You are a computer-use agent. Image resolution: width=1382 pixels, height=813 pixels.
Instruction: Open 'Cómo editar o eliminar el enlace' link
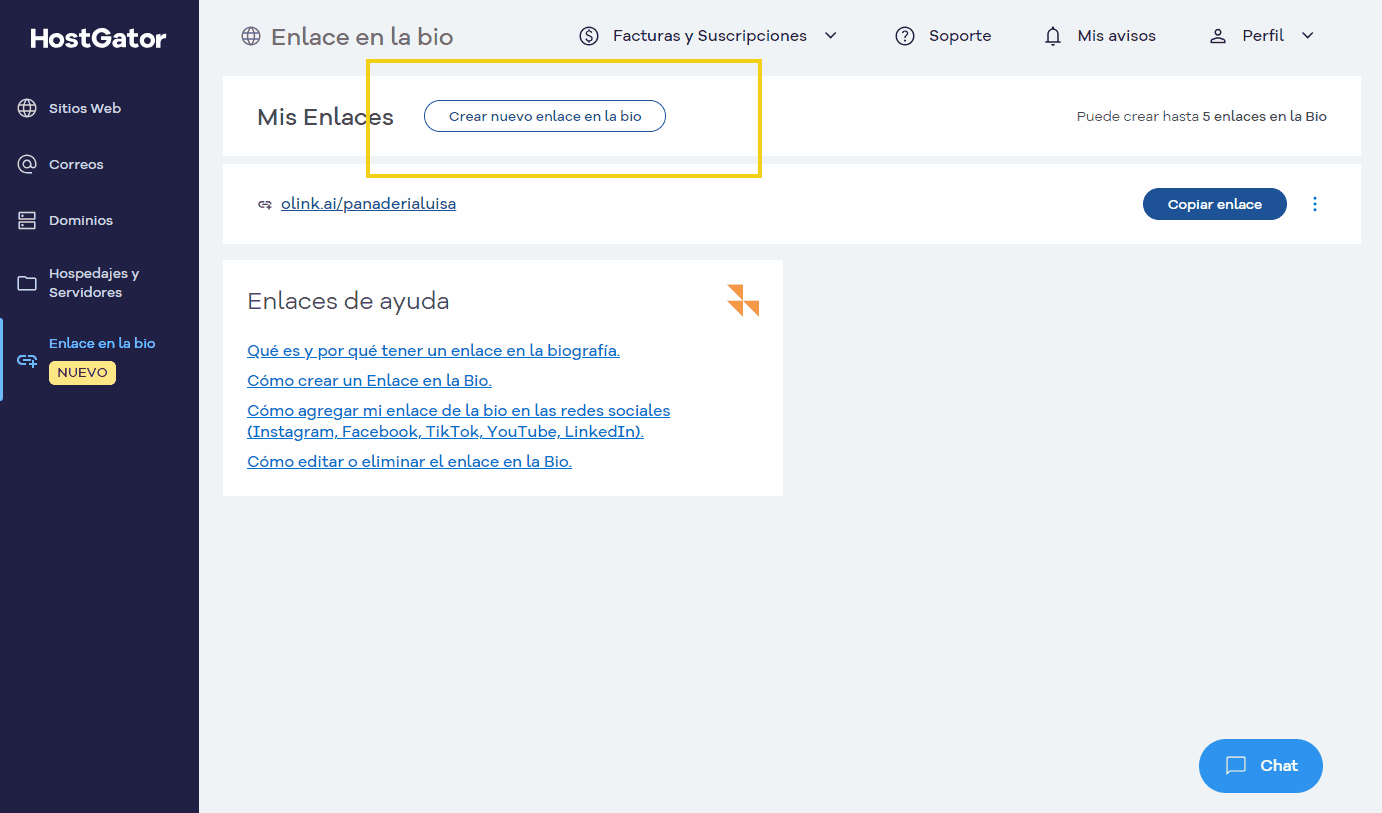point(409,462)
